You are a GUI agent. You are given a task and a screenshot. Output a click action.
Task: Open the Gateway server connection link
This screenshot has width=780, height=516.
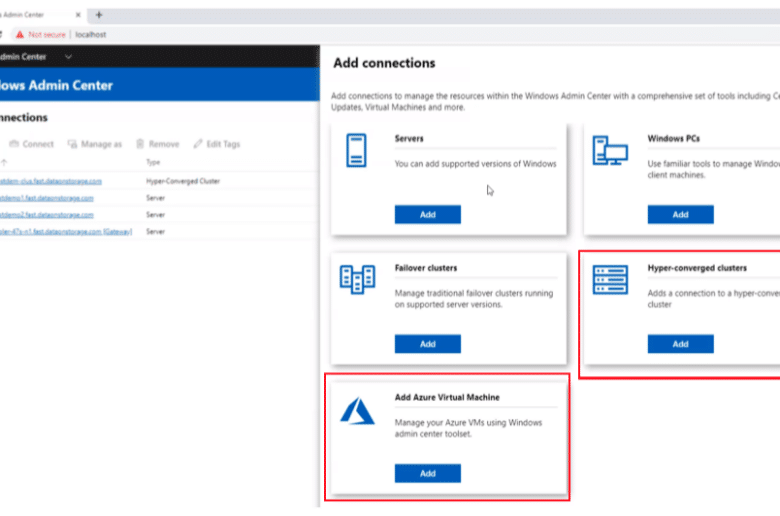click(x=66, y=232)
